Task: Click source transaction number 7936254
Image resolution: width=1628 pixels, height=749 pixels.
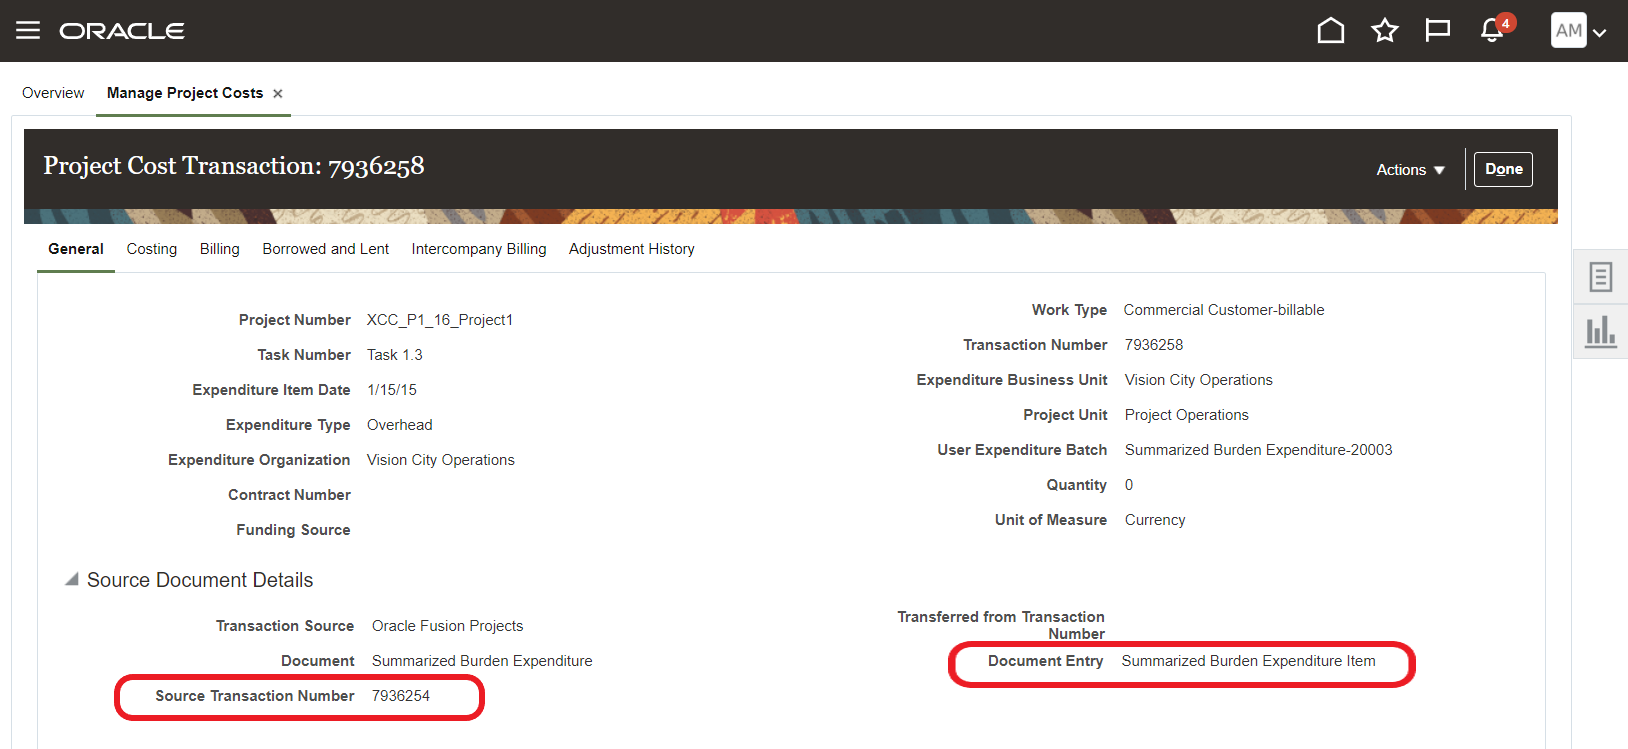Action: 401,696
